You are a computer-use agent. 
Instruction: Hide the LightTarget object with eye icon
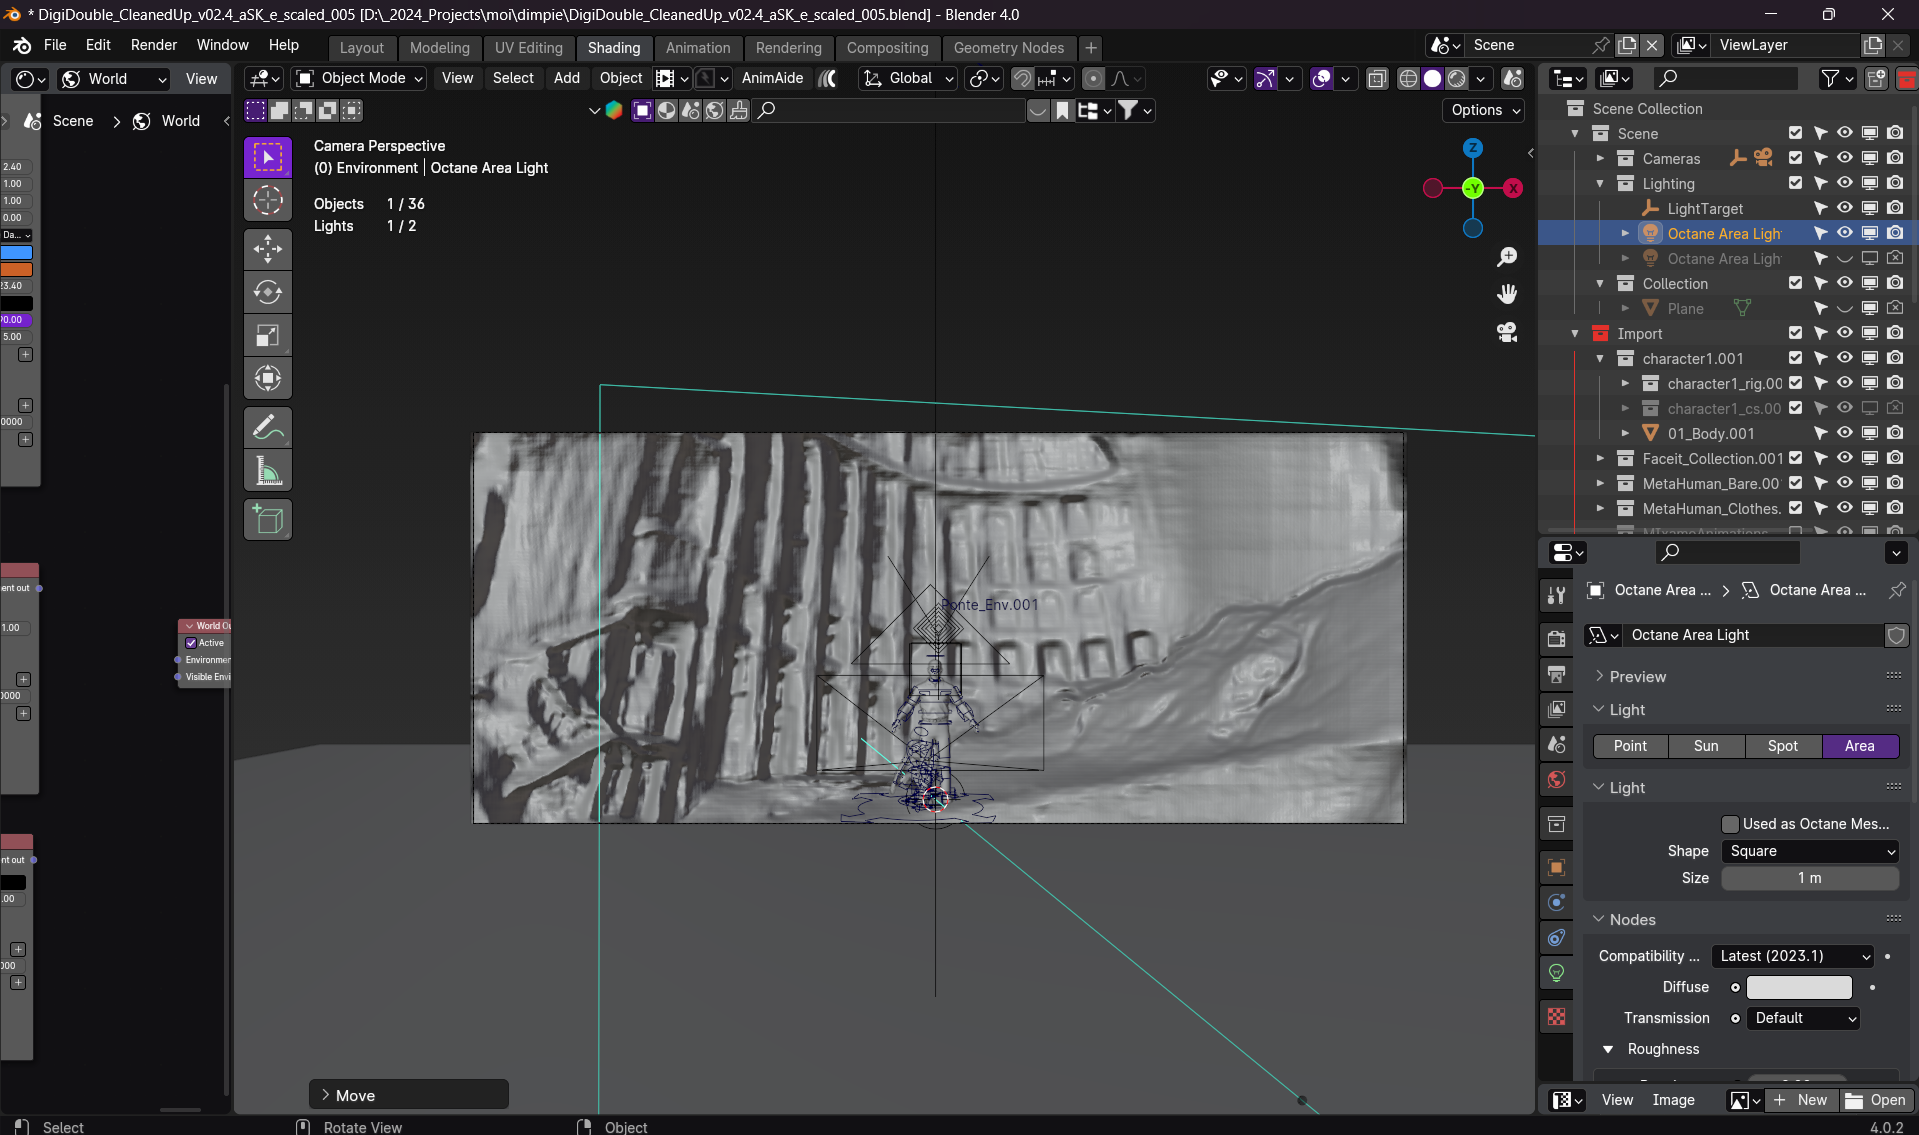(x=1844, y=208)
